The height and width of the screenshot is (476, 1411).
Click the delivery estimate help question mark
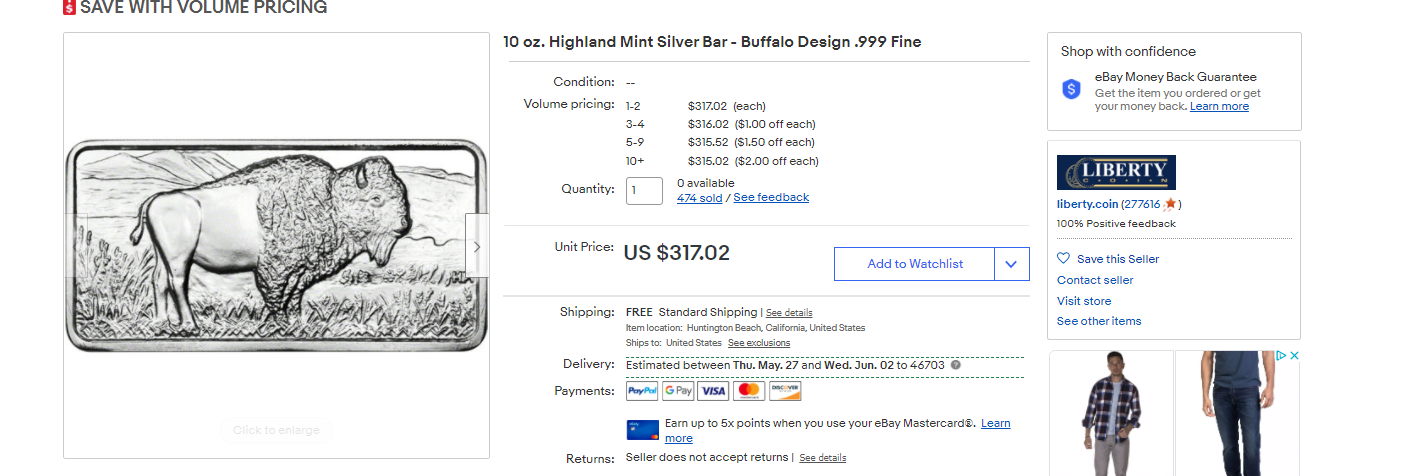[x=956, y=365]
